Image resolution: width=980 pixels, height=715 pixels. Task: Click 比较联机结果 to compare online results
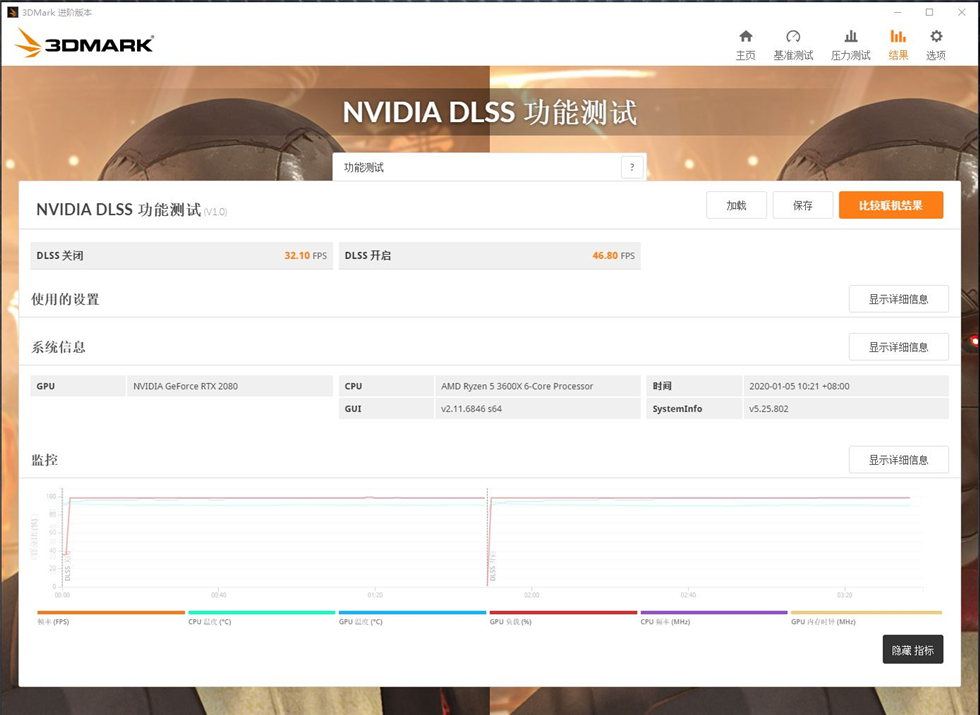tap(890, 204)
